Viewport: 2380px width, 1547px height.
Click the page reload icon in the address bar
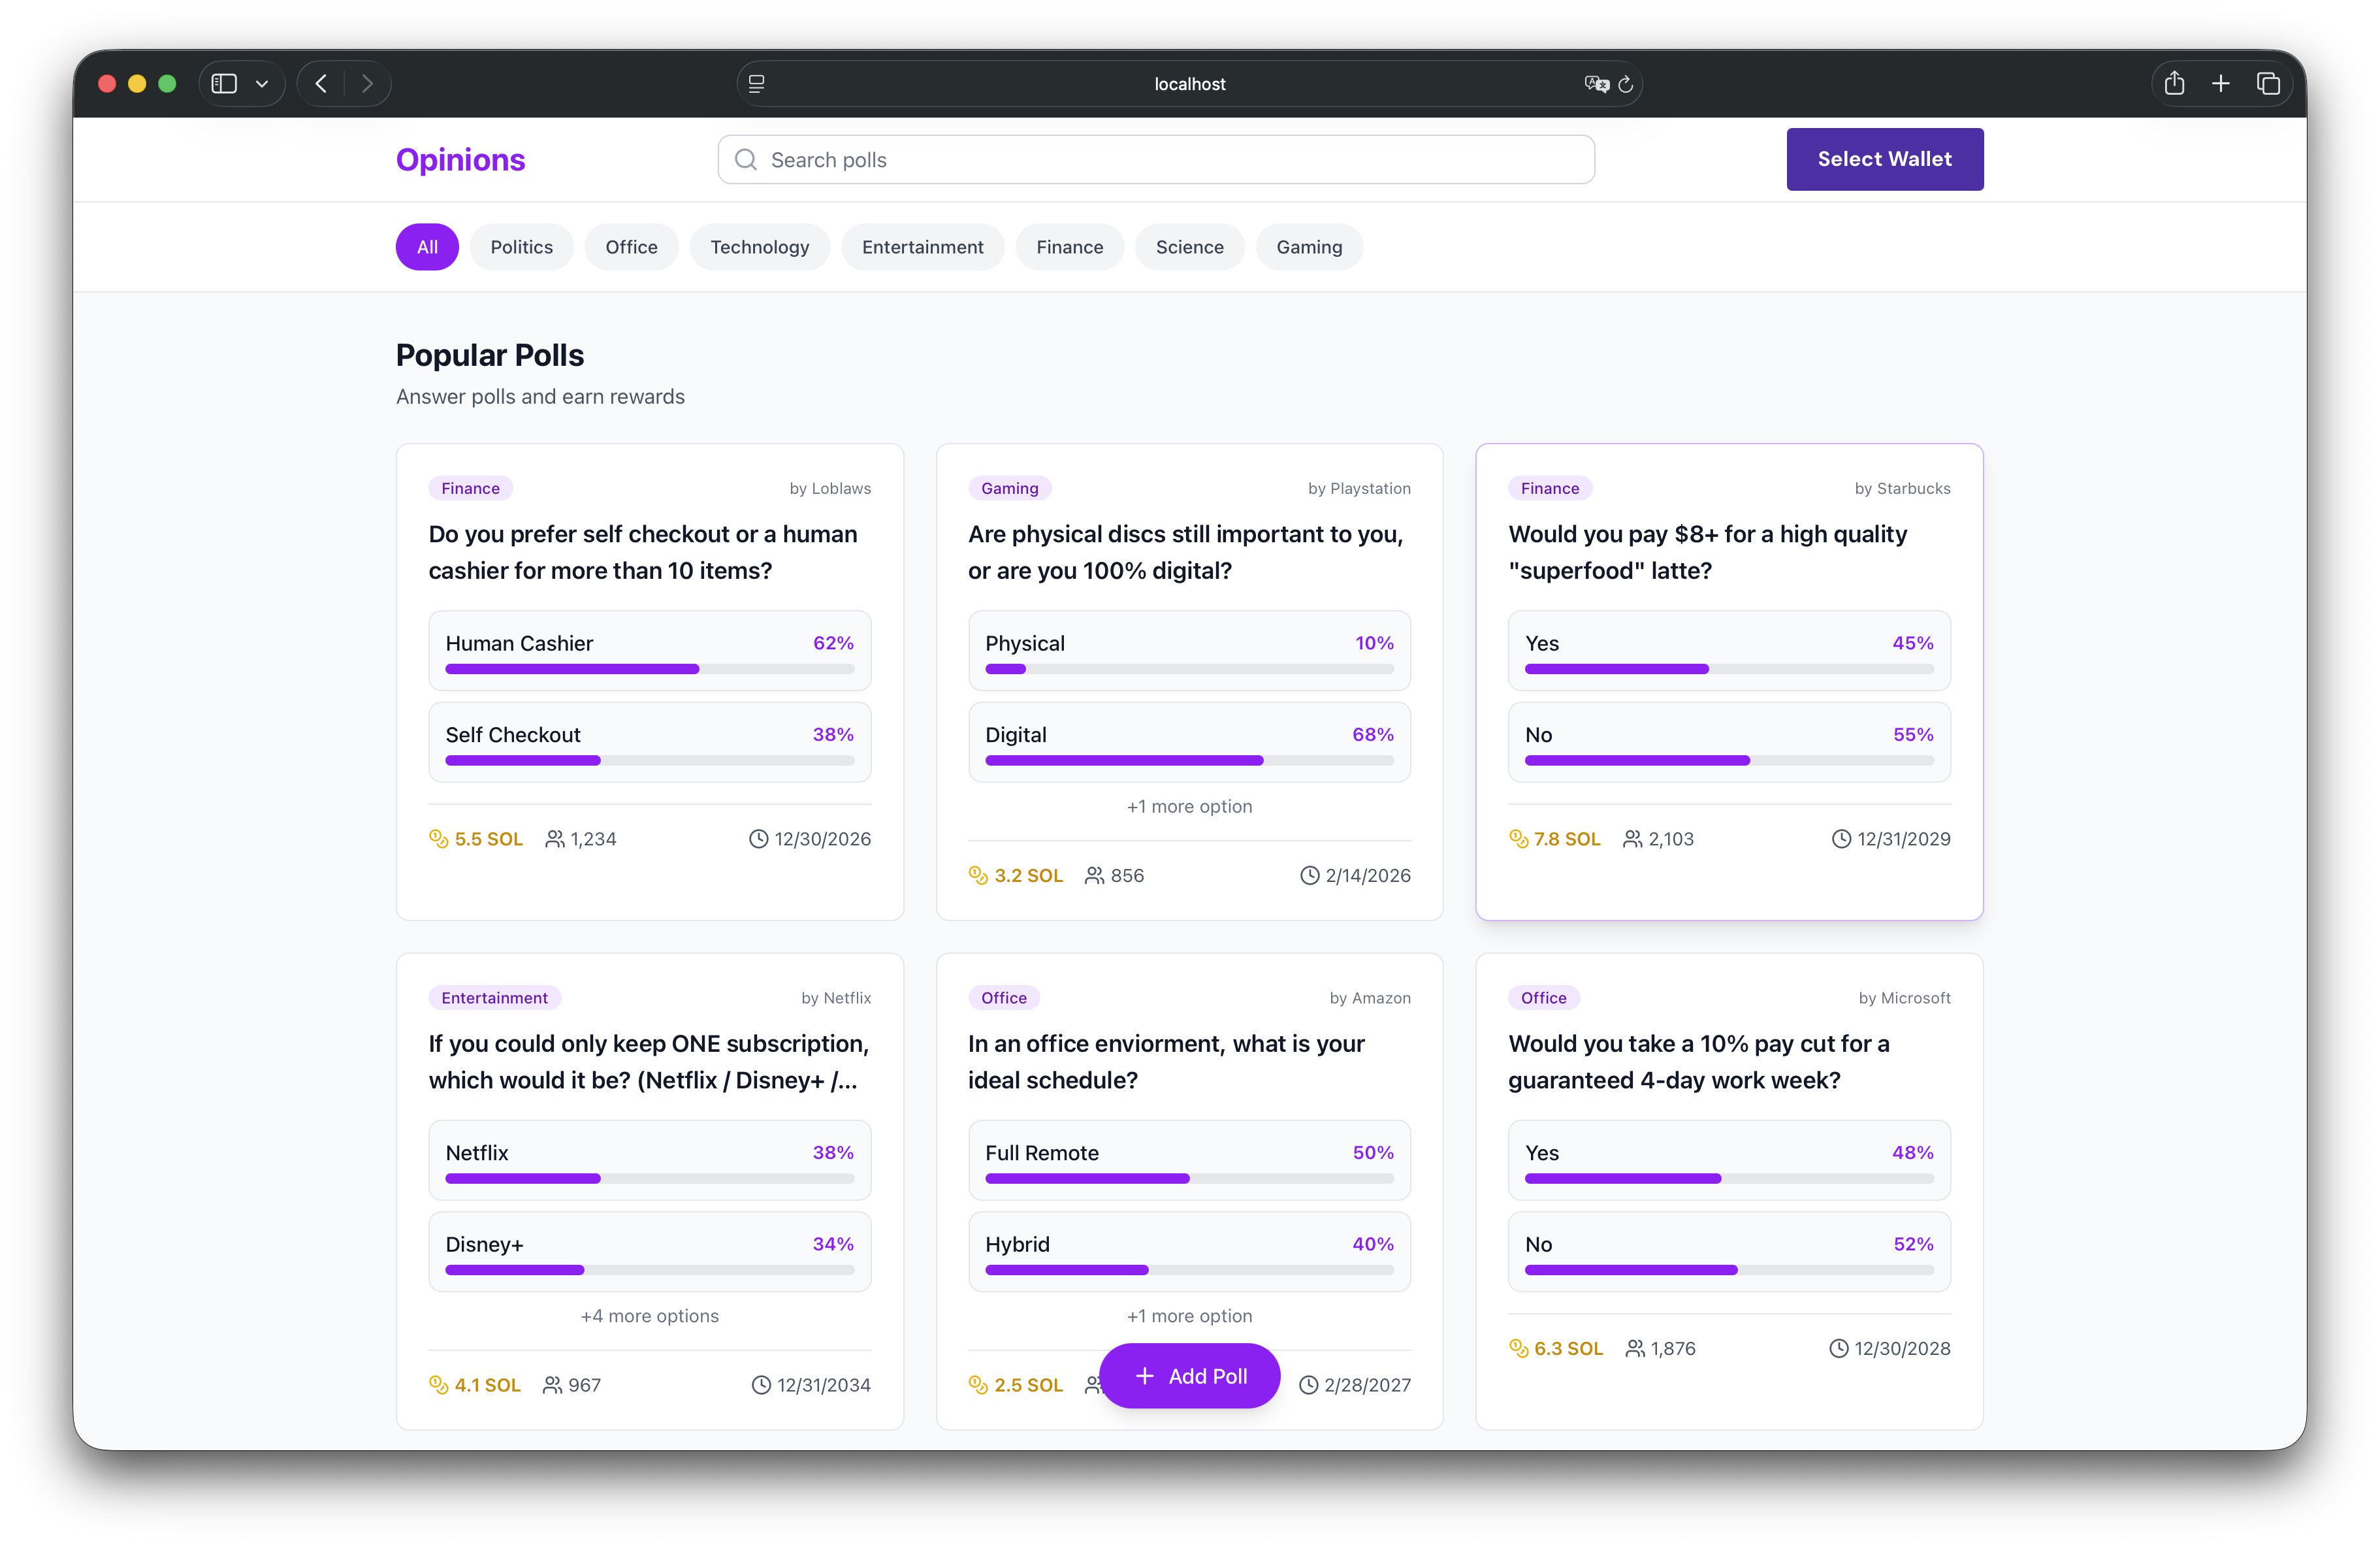(x=1625, y=84)
